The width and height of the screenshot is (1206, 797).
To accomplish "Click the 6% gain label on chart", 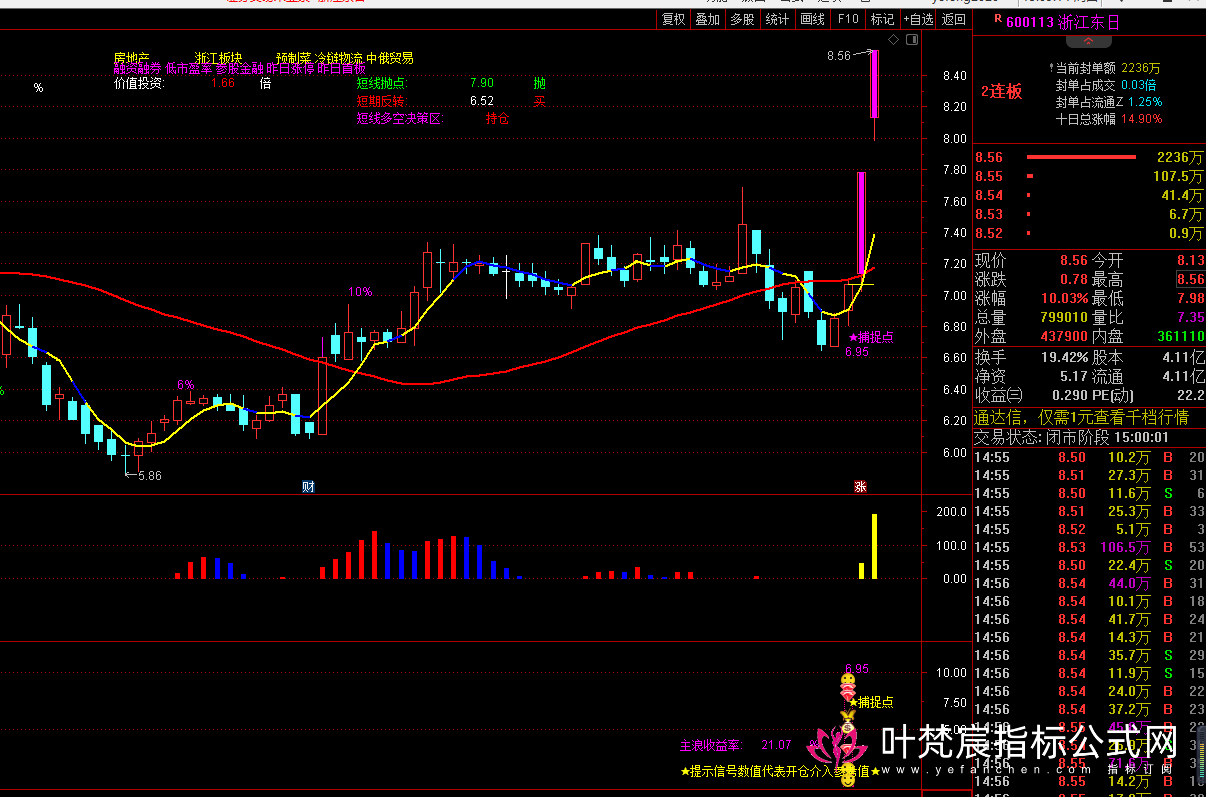I will point(185,384).
